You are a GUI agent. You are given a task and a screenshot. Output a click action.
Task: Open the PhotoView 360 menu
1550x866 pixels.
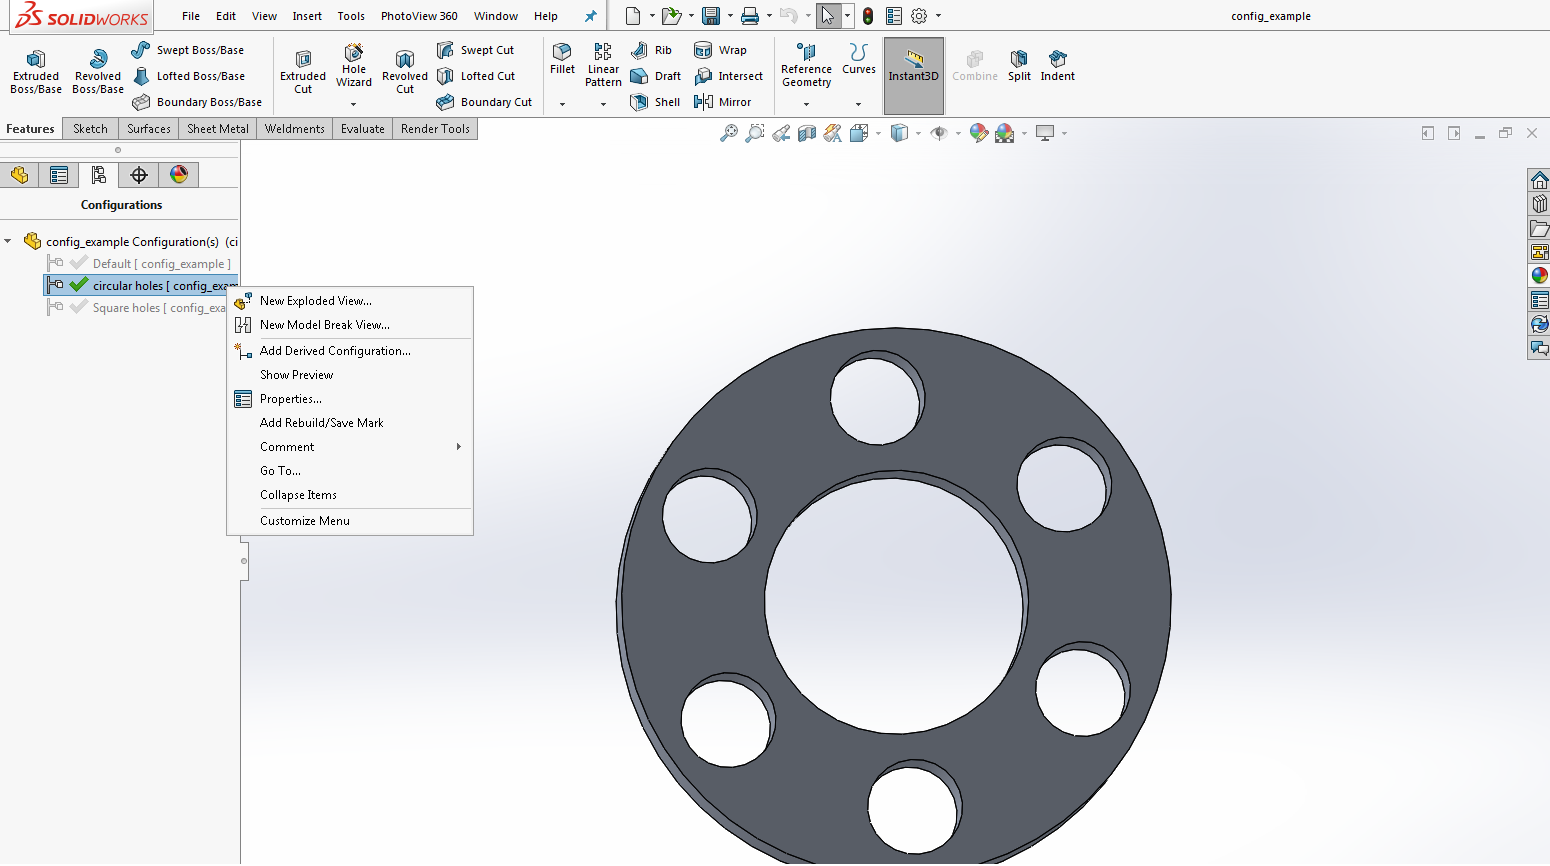419,16
